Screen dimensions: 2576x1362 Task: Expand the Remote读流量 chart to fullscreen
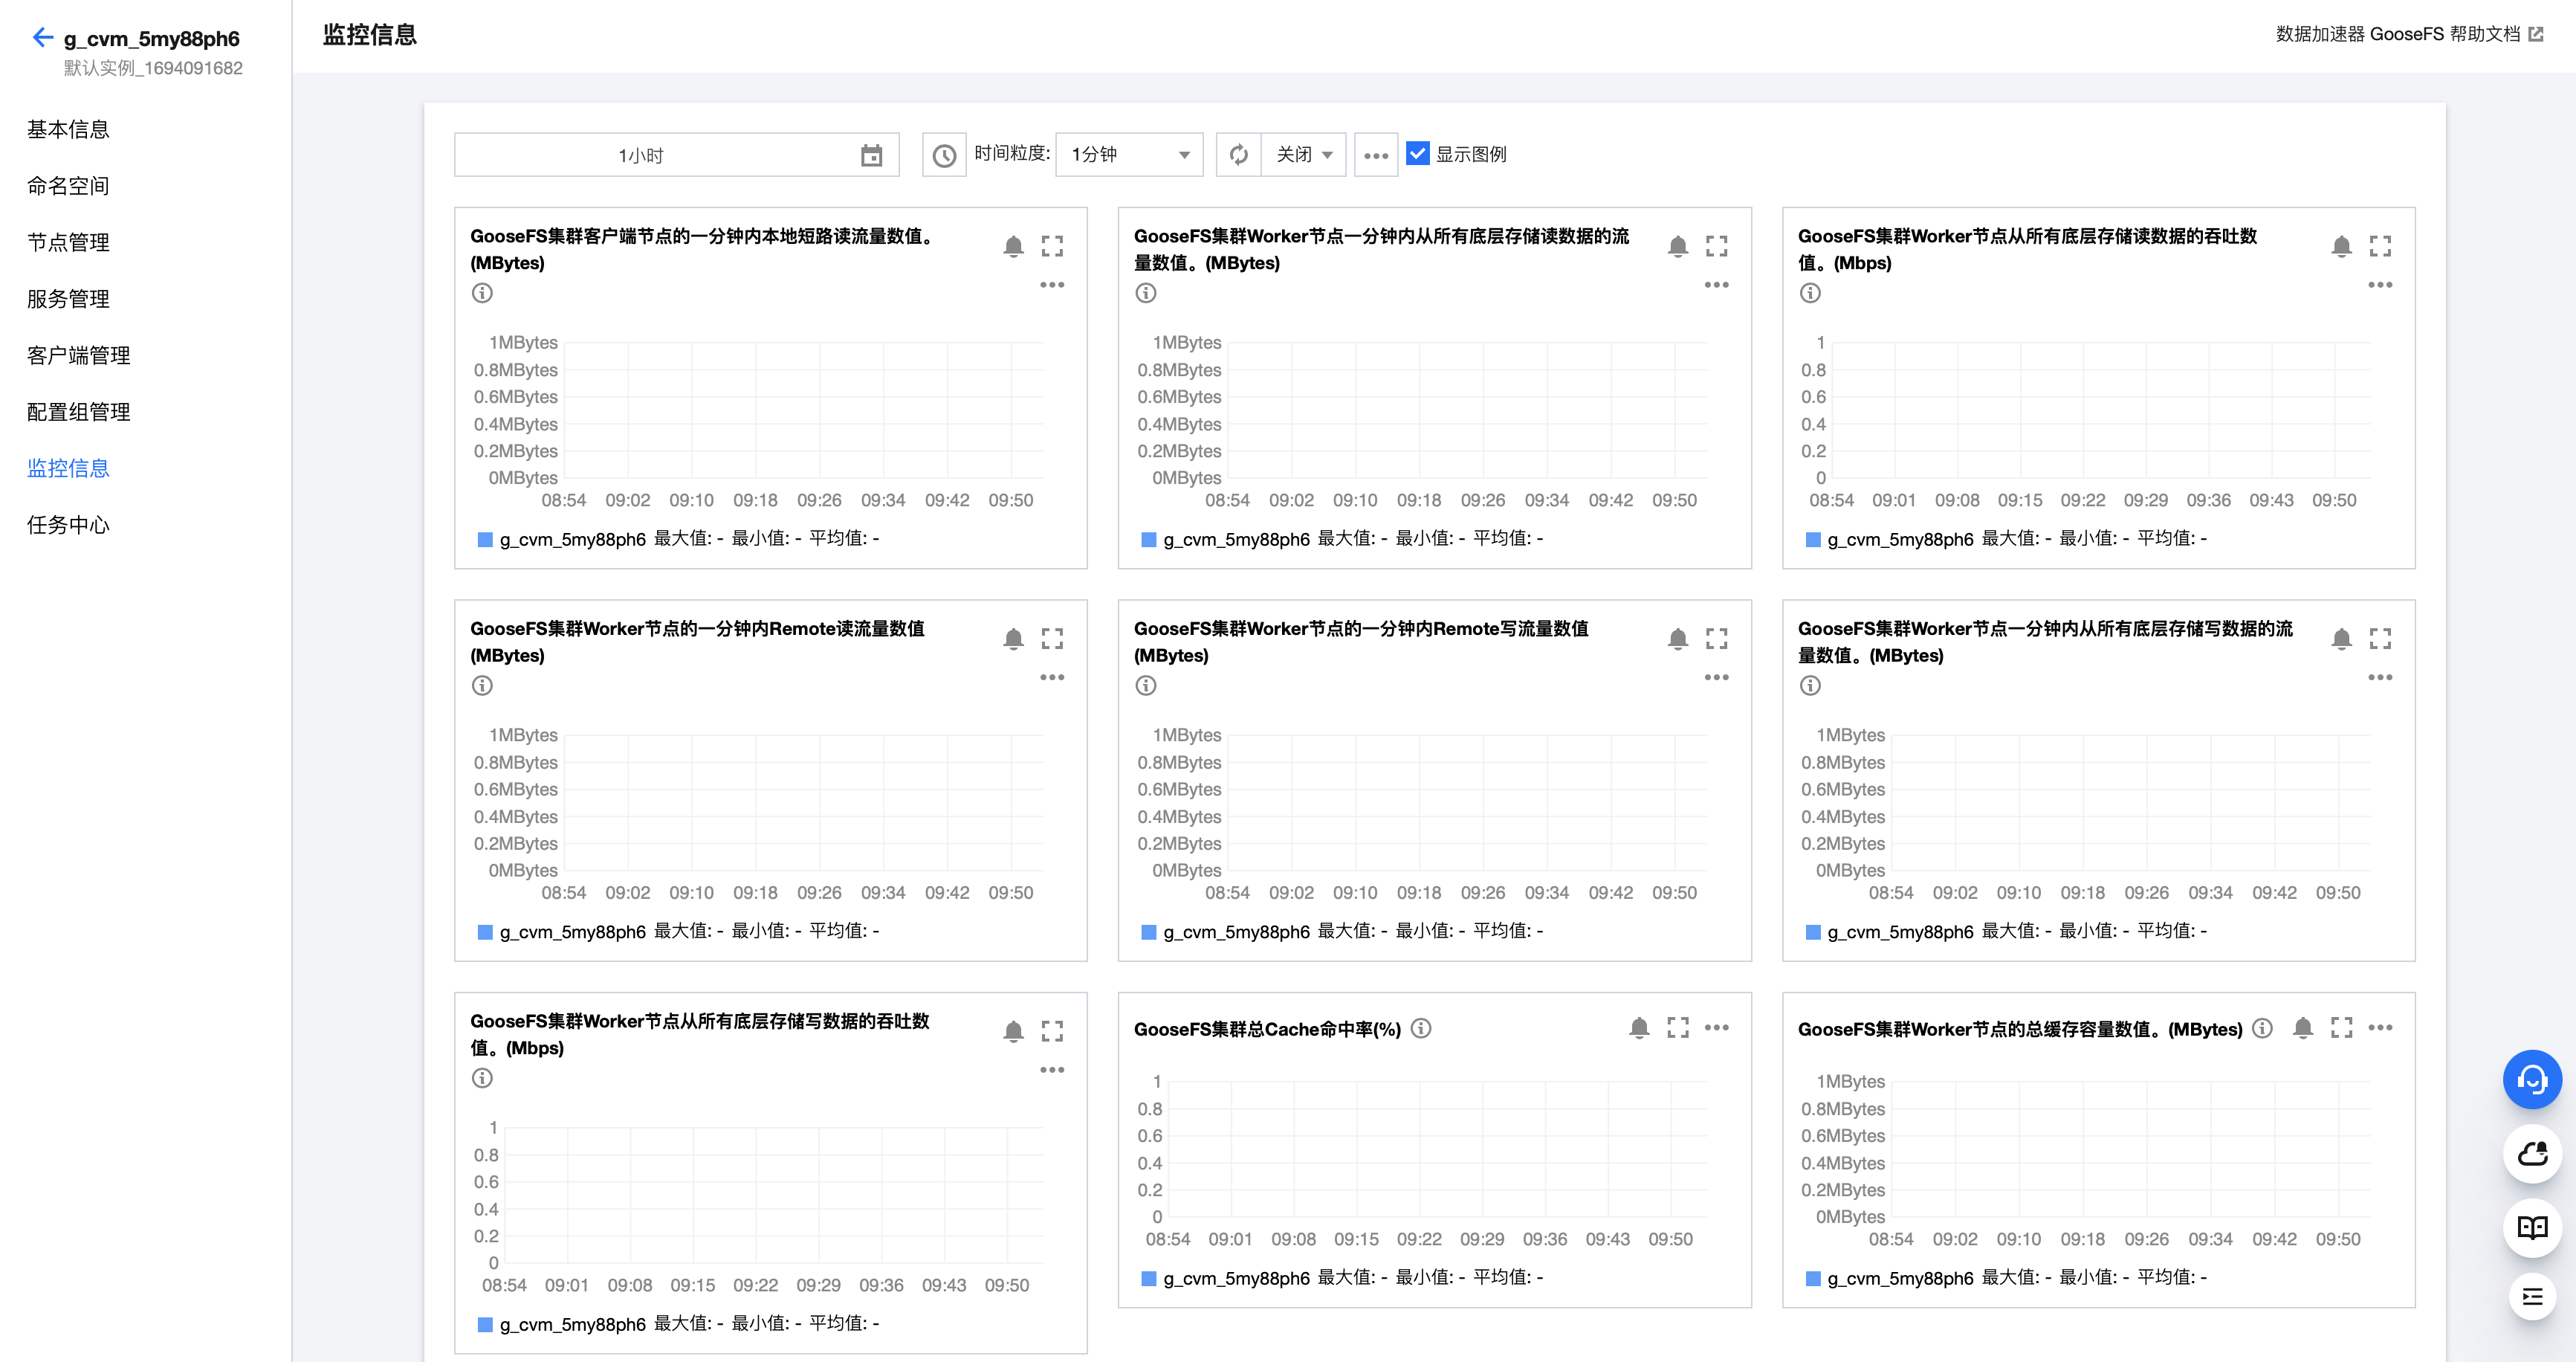click(1051, 638)
